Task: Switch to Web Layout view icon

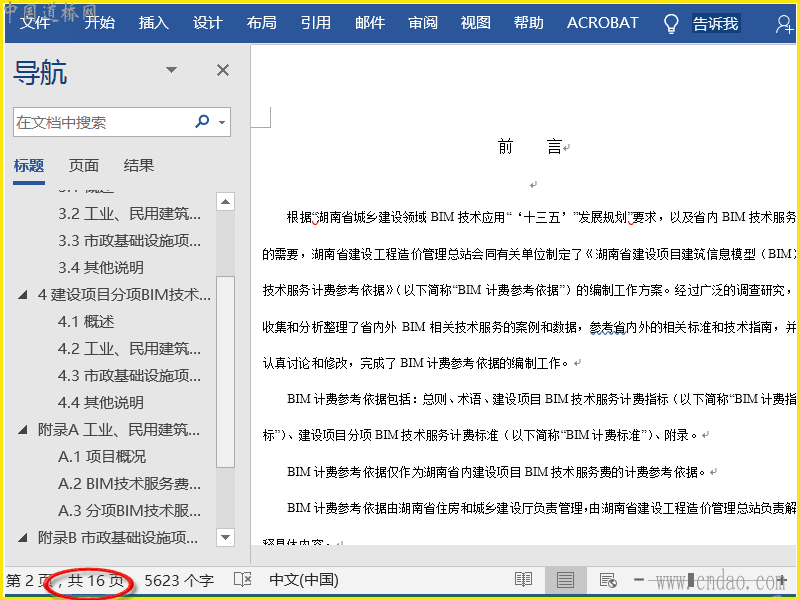Action: [x=608, y=580]
